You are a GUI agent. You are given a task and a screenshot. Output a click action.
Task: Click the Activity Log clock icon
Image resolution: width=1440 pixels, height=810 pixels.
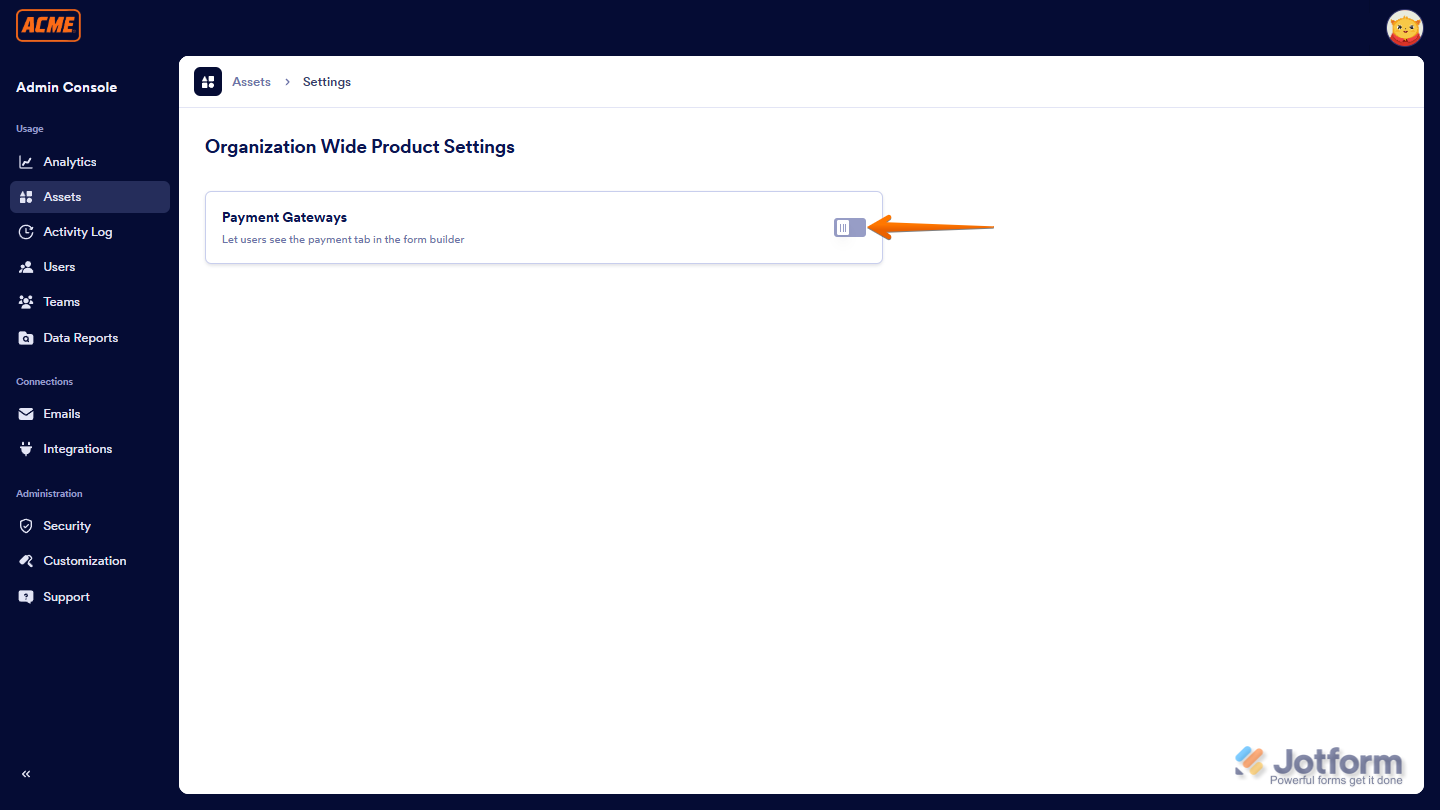[x=25, y=231]
